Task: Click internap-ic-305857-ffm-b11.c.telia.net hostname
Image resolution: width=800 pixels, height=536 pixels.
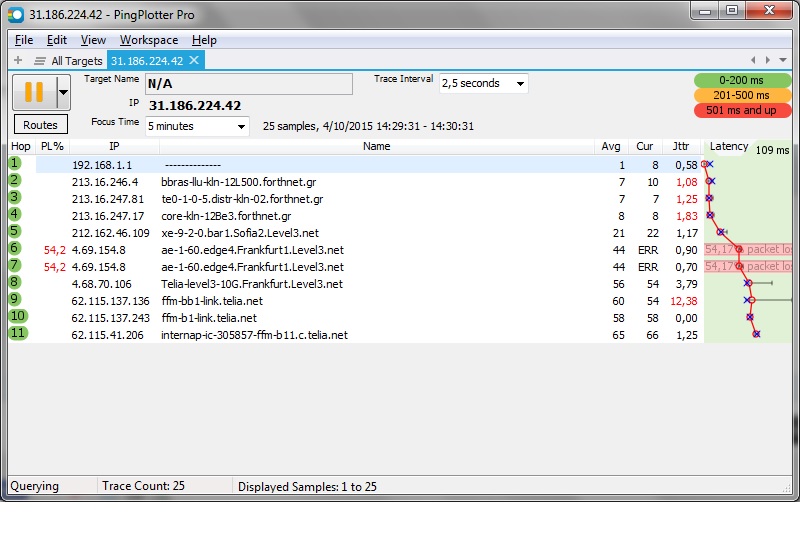Action: tap(254, 335)
